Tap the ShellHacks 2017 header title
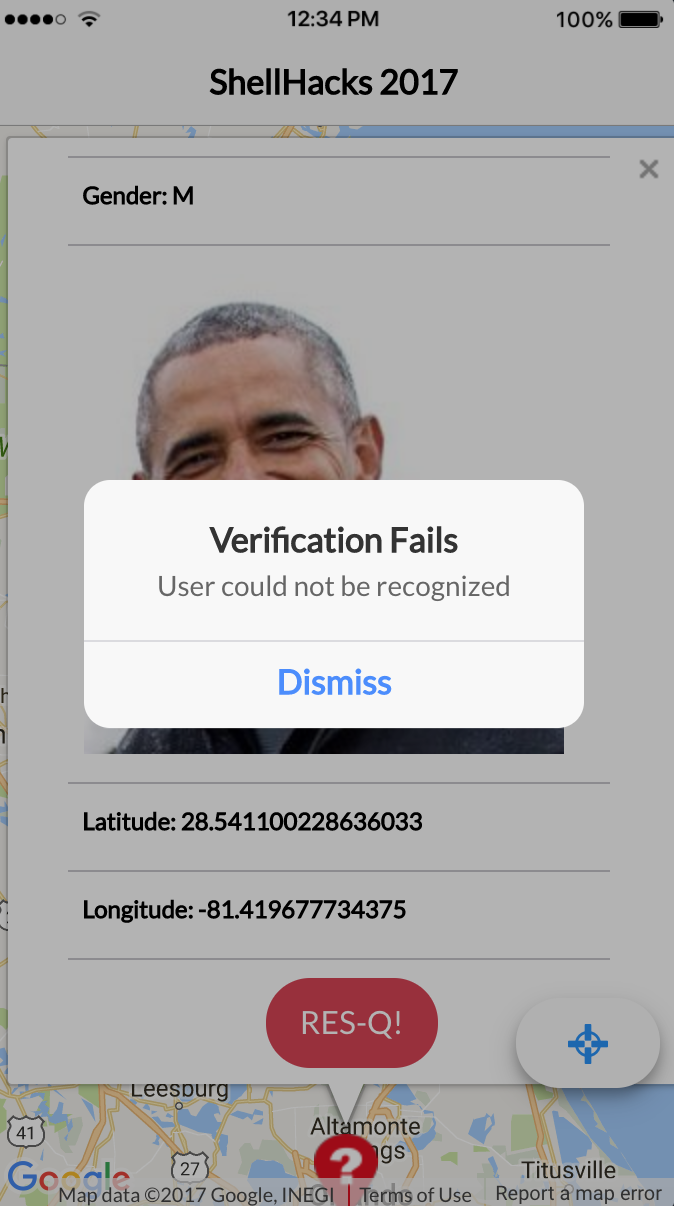674x1206 pixels. click(x=334, y=82)
